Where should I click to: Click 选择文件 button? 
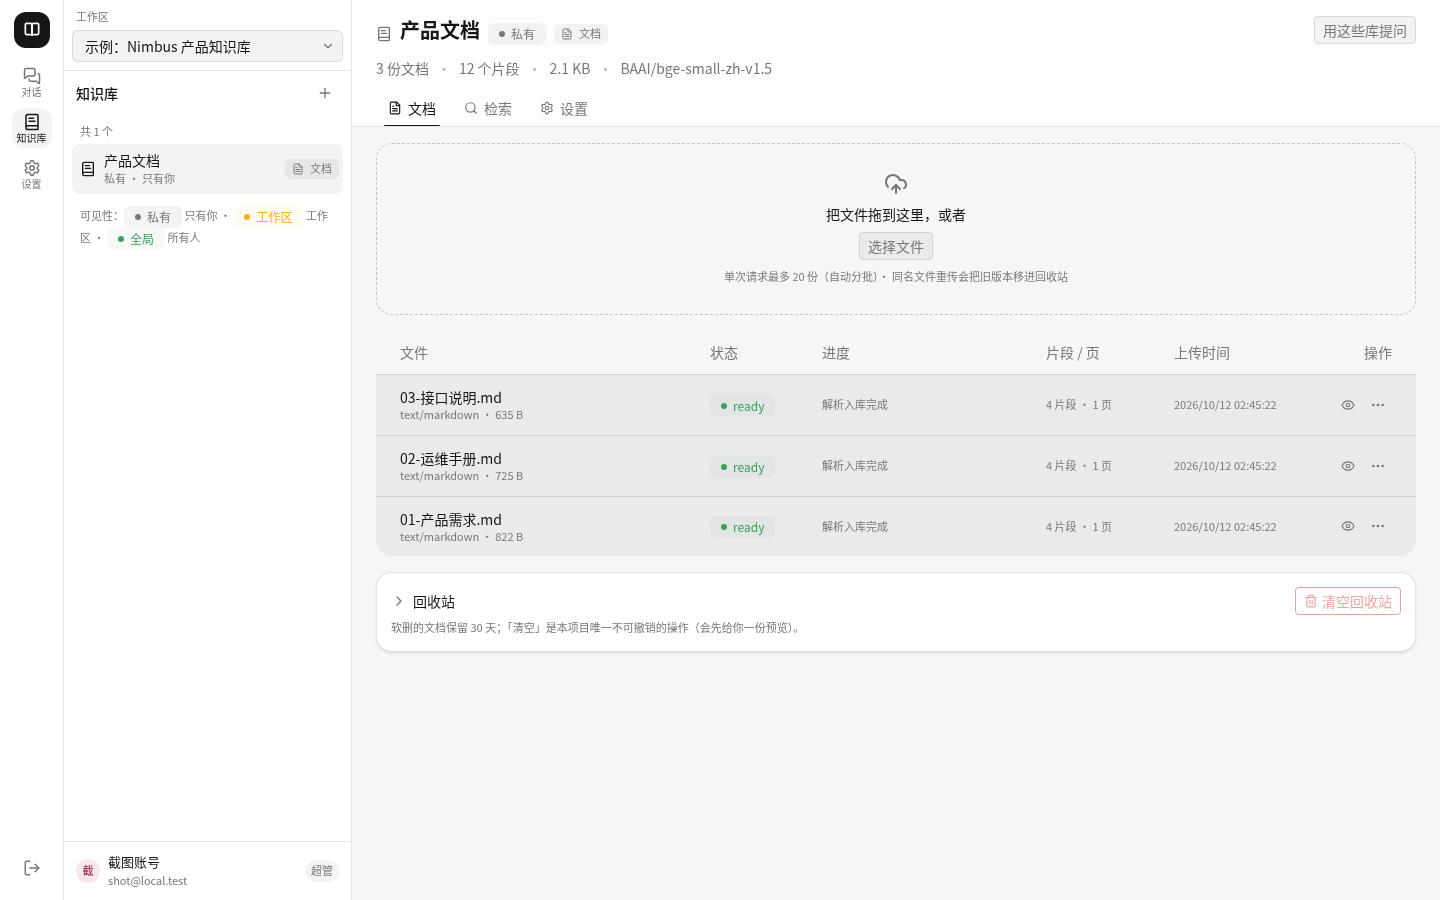(896, 246)
